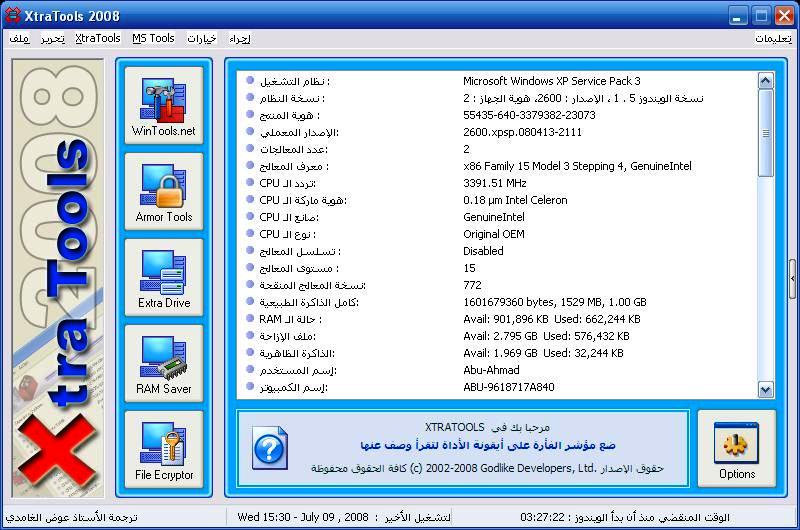Viewport: 800px width, 530px height.
Task: Click the XtraTools app icon in title bar
Action: click(14, 15)
